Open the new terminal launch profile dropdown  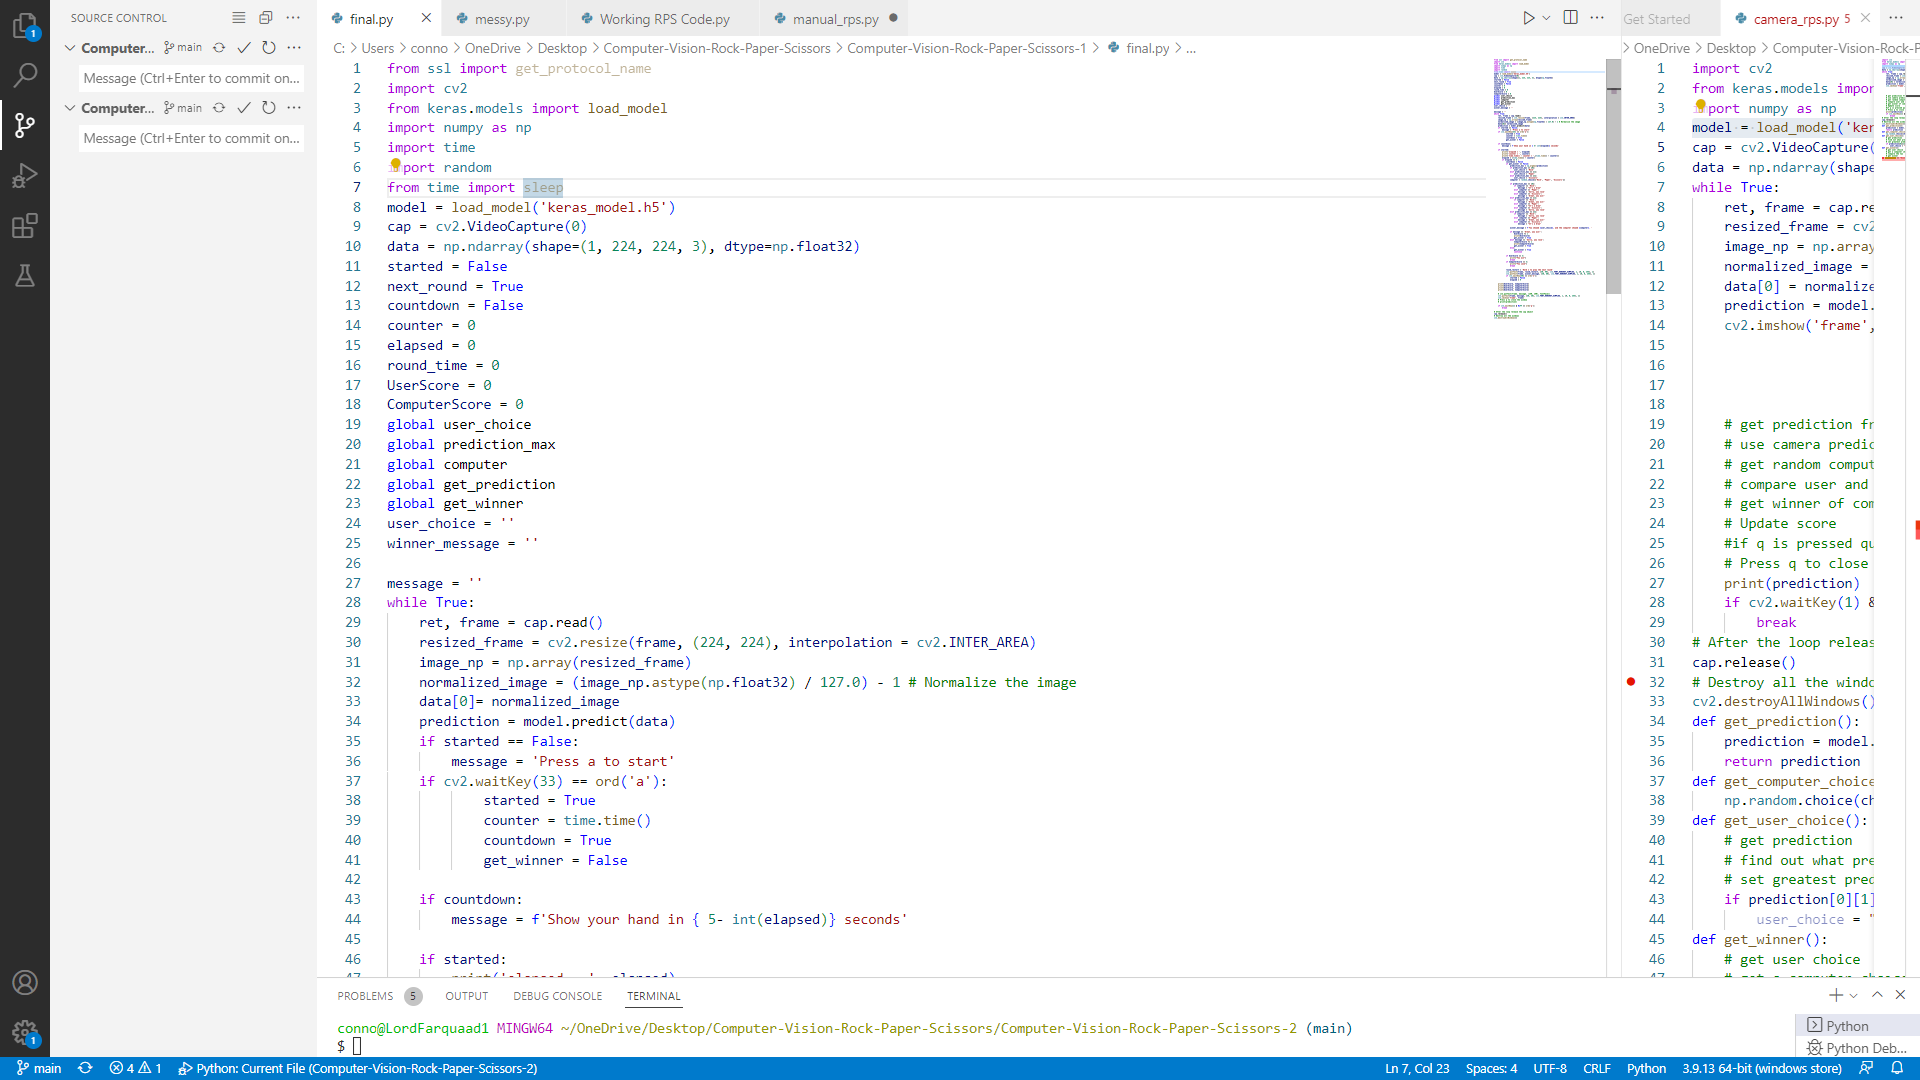point(1854,995)
